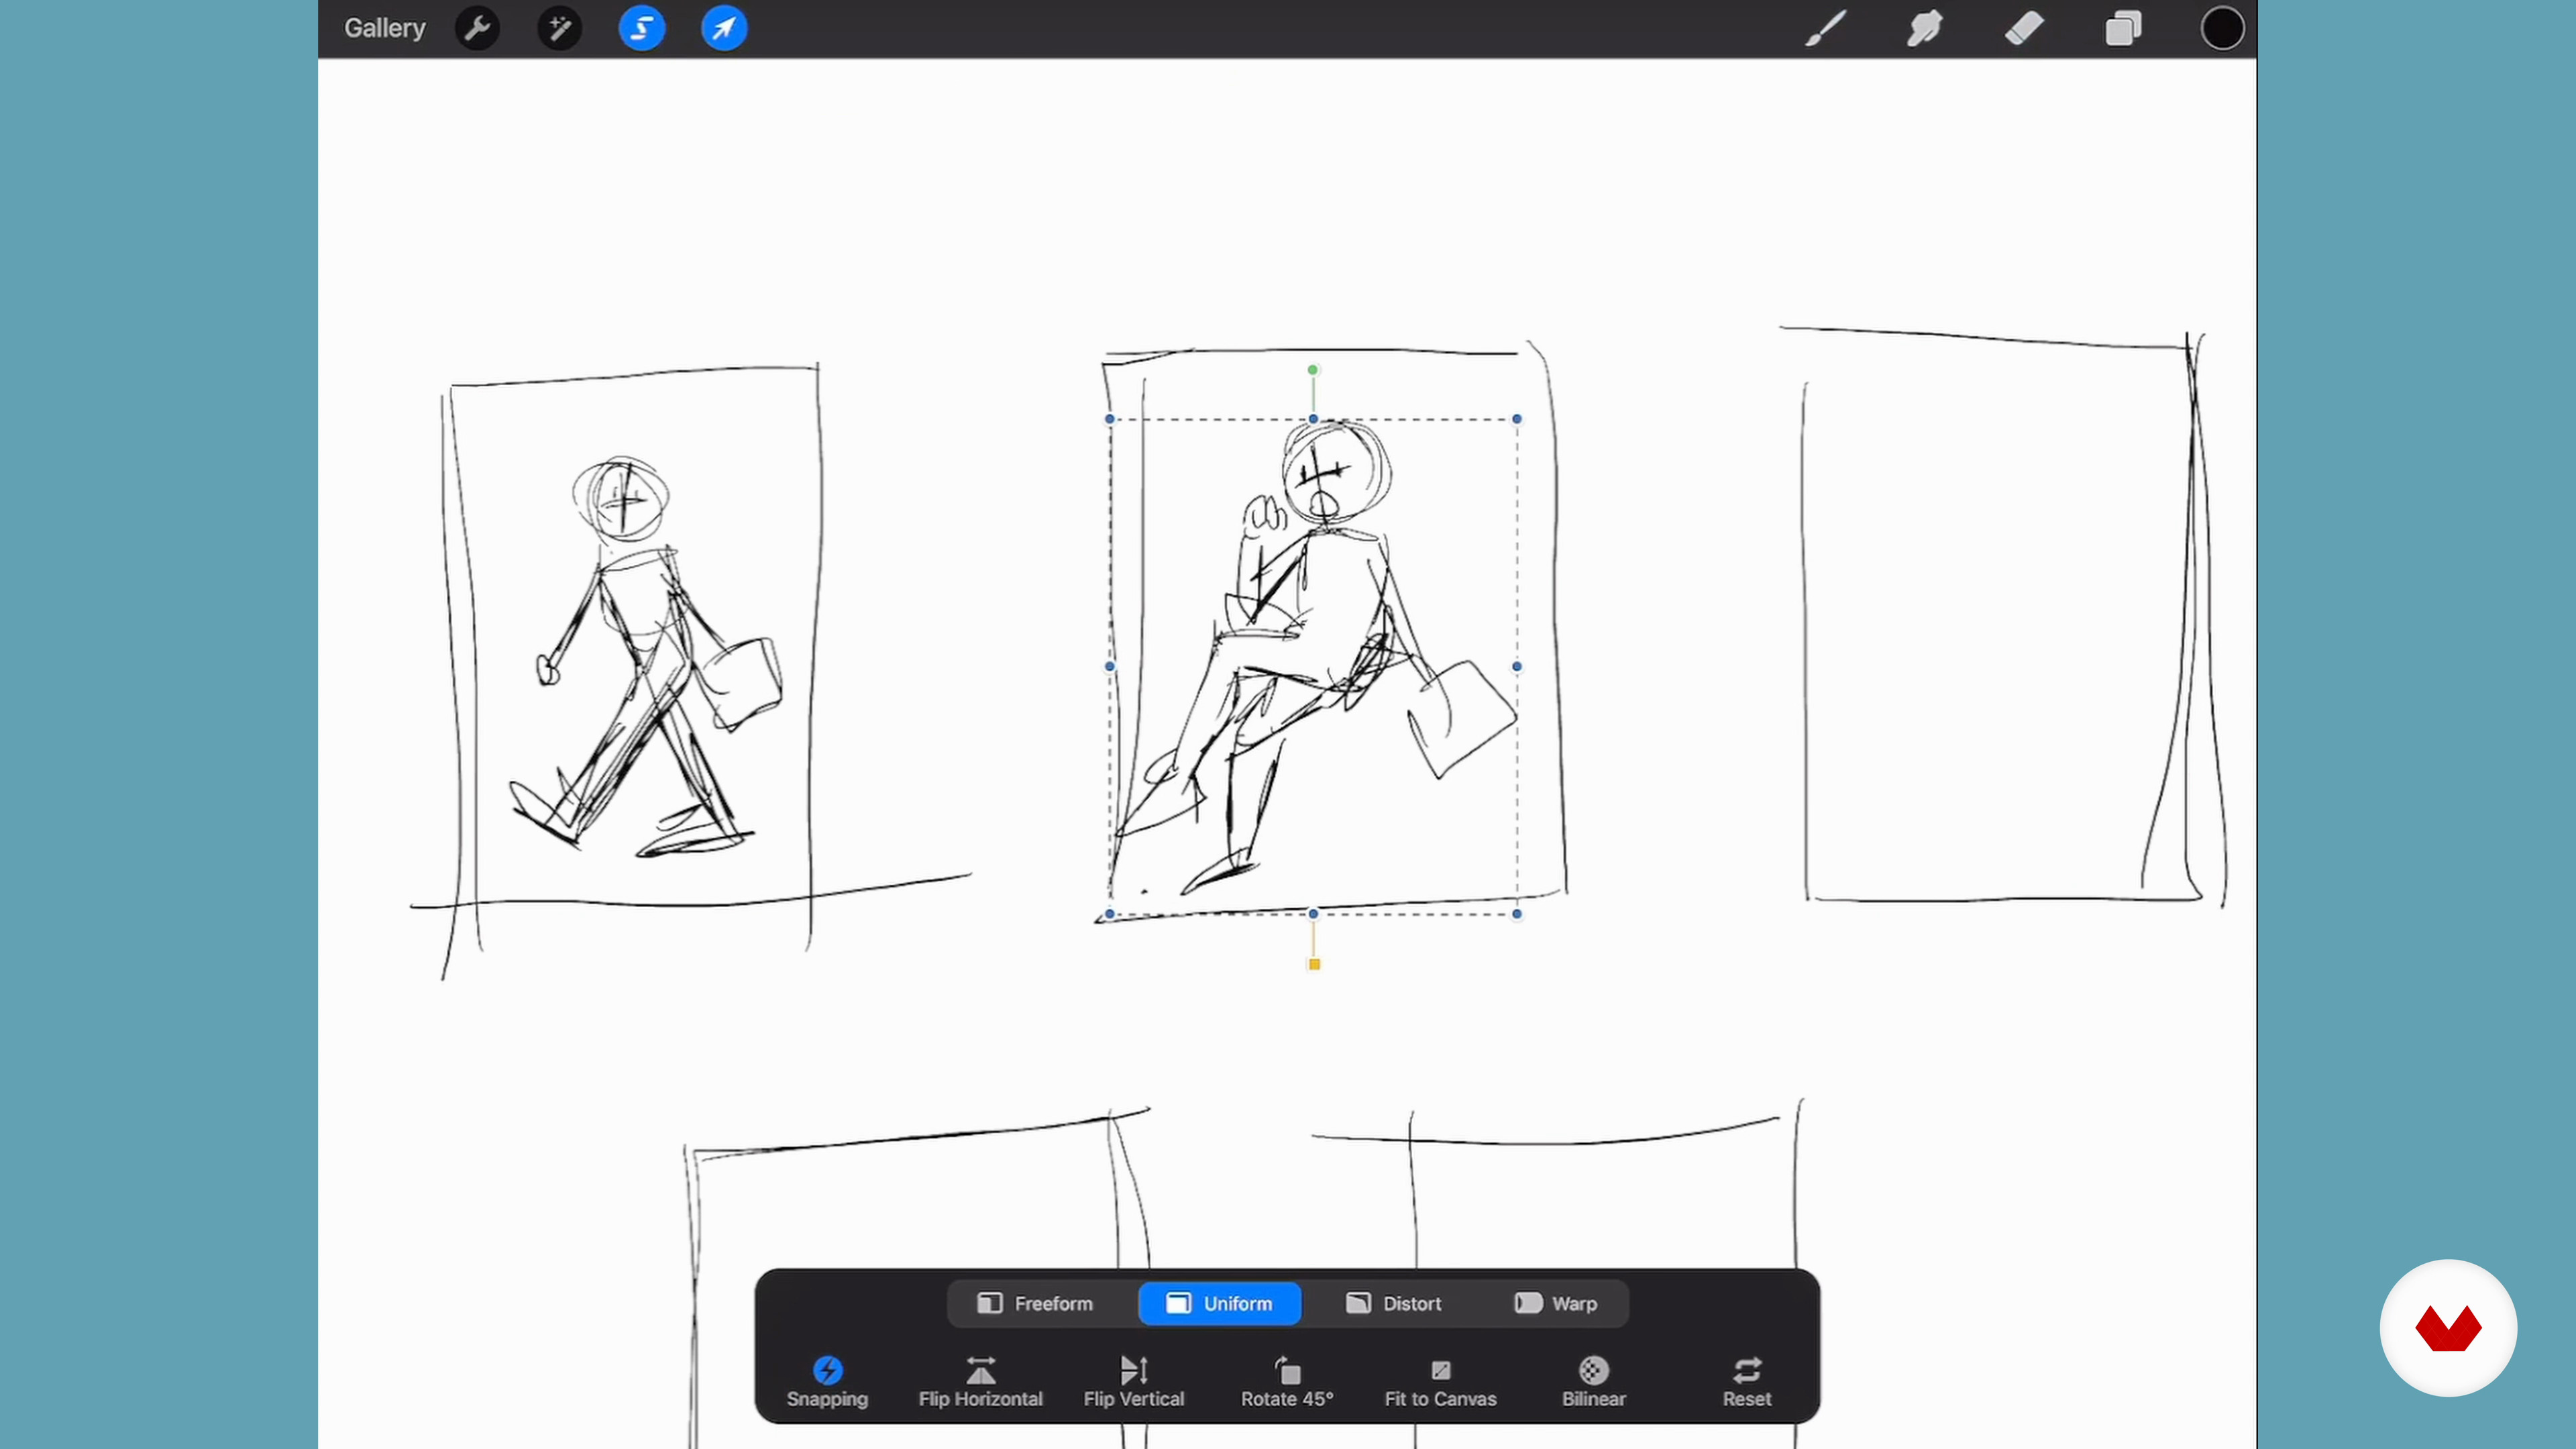Open the Actions wrench menu
This screenshot has height=1449, width=2576.
[477, 28]
